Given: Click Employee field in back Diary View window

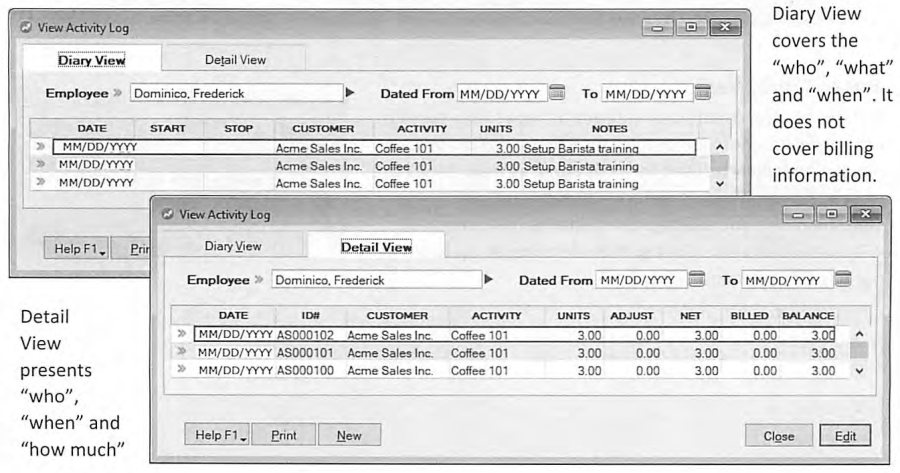Looking at the screenshot, I should [x=236, y=93].
